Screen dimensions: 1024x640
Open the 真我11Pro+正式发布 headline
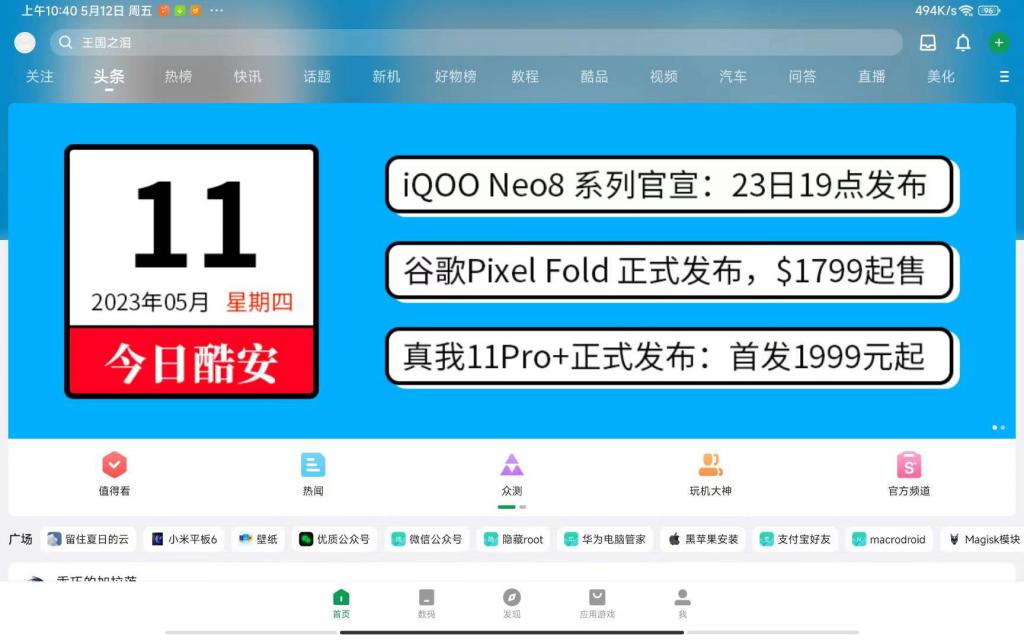(x=669, y=357)
